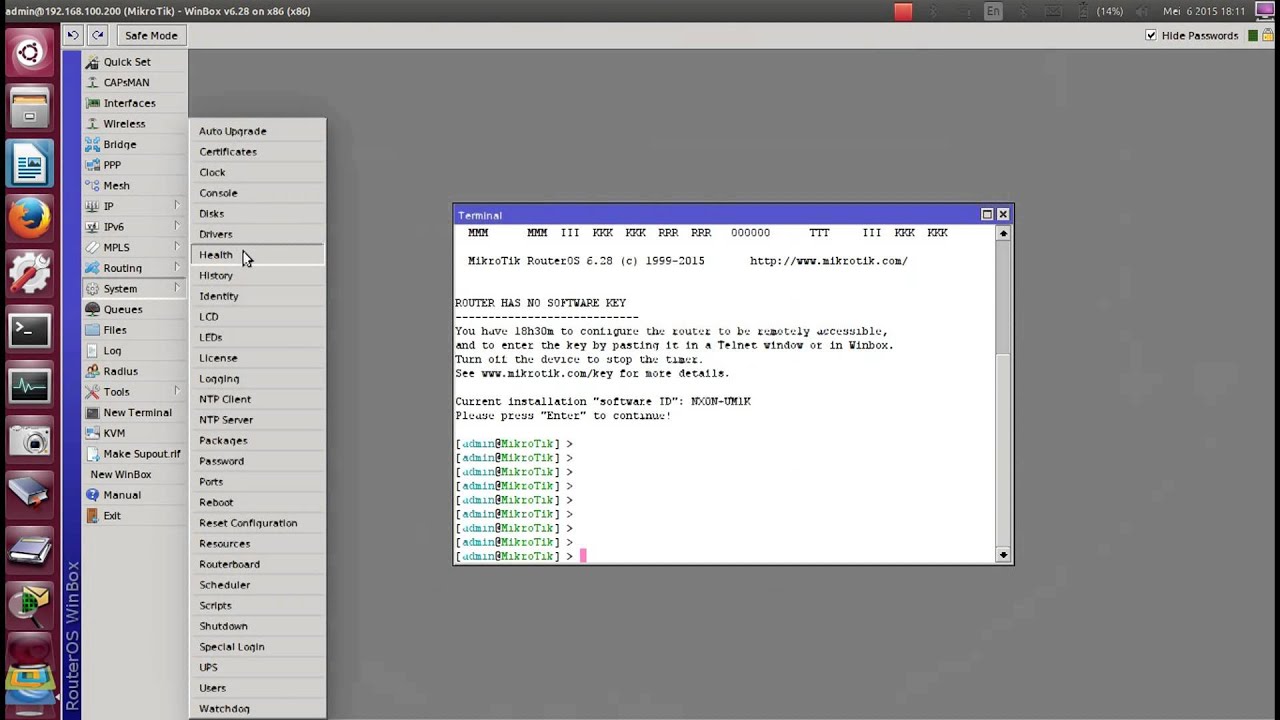Click the Log icon in the sidebar
The image size is (1280, 720).
click(93, 351)
